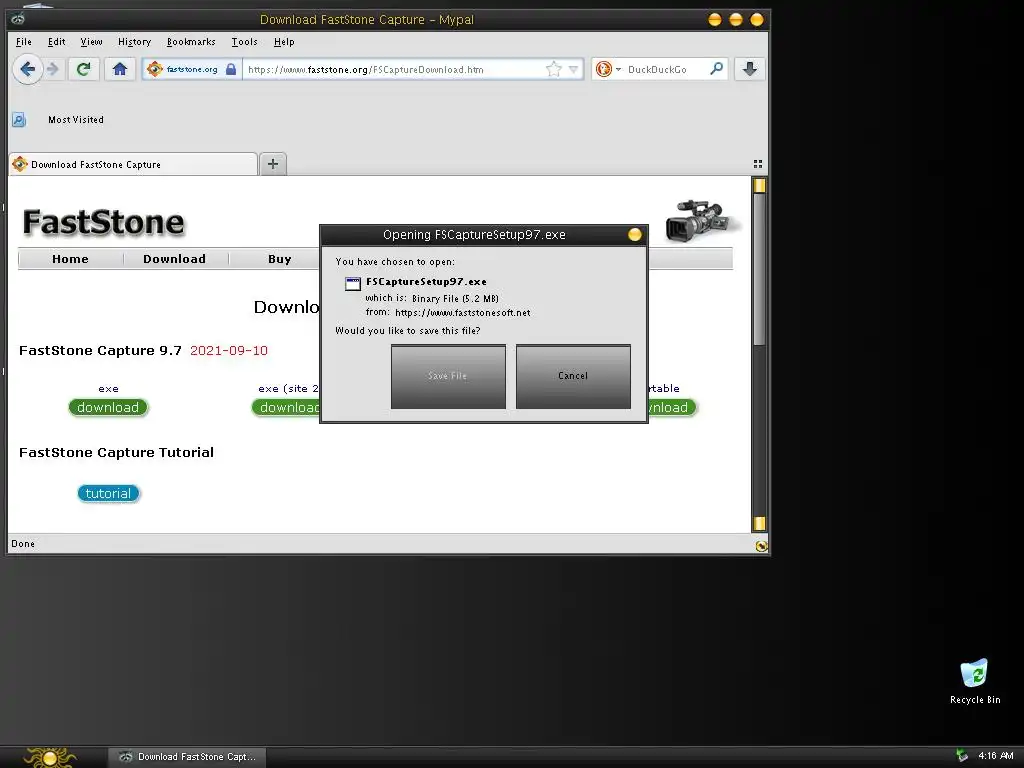Go back with the Back arrow button
Viewport: 1024px width, 768px height.
click(x=27, y=69)
